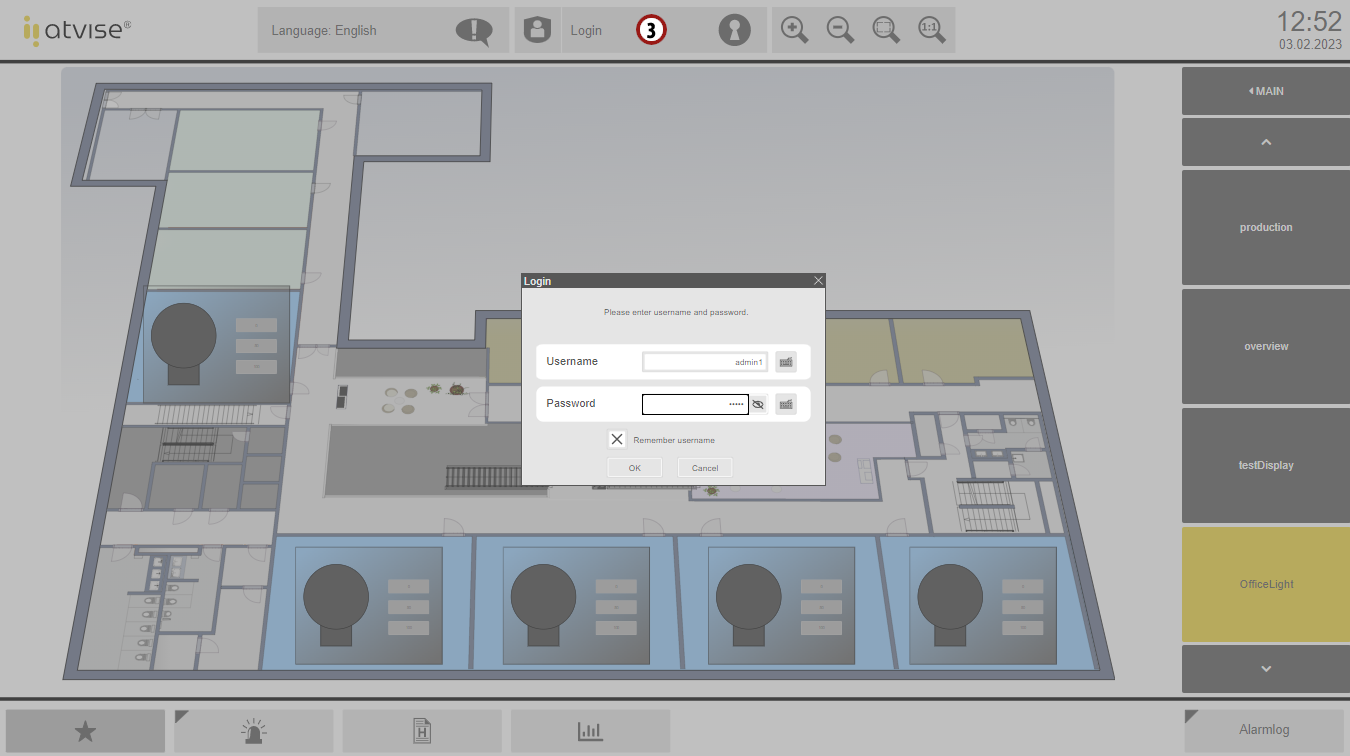Select the zoom-to-area magnifier icon

tap(886, 30)
